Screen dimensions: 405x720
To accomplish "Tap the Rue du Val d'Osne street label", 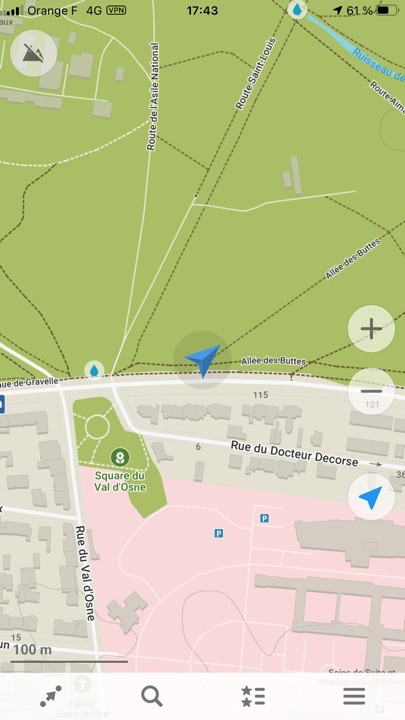I will 85,573.
